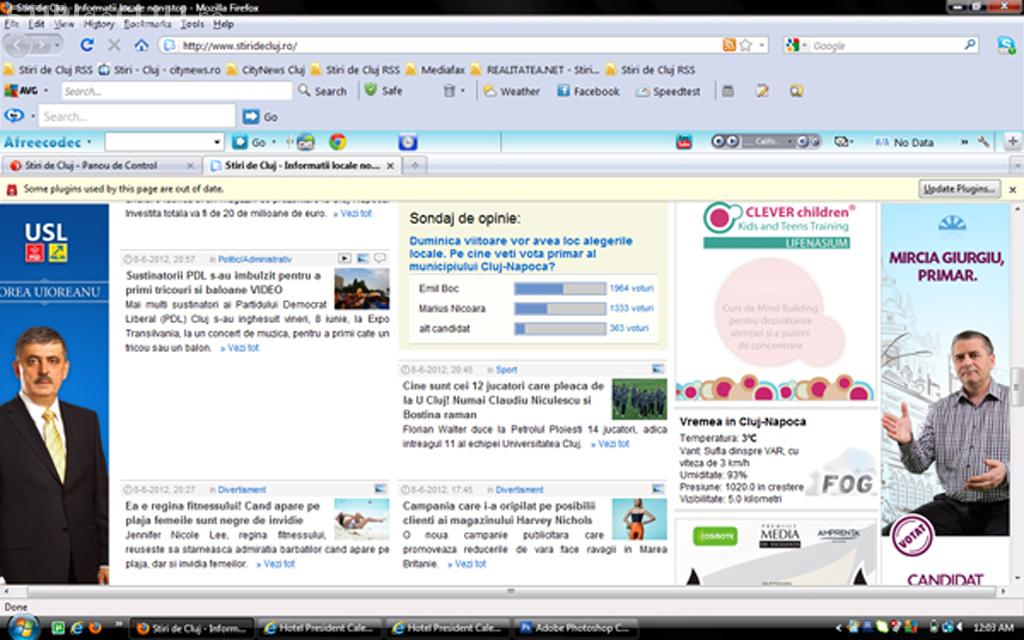Click the Skype icon beside the search box
The width and height of the screenshot is (1024, 640).
[1005, 45]
